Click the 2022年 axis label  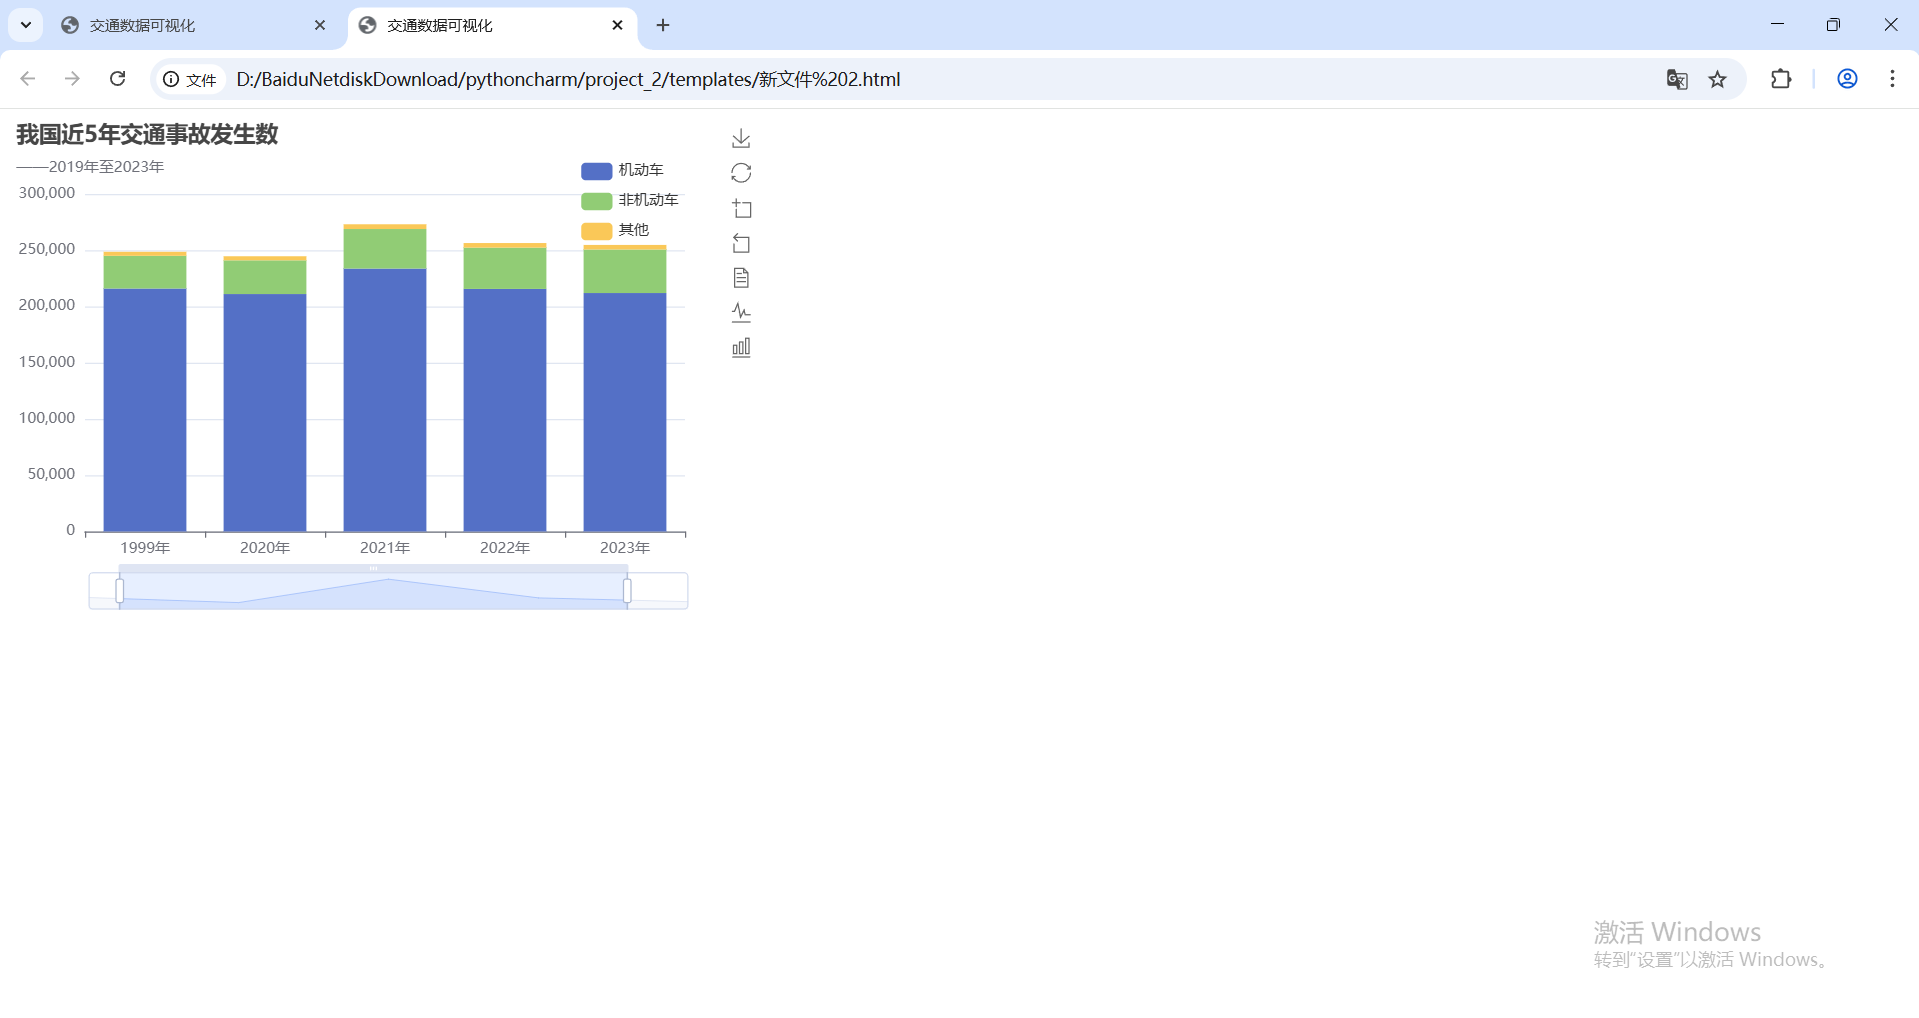coord(505,548)
